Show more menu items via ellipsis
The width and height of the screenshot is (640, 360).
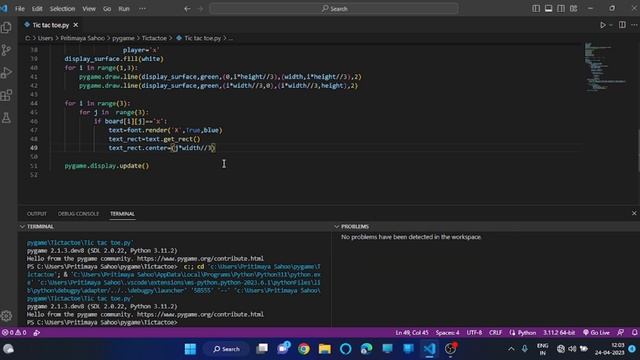(142, 9)
